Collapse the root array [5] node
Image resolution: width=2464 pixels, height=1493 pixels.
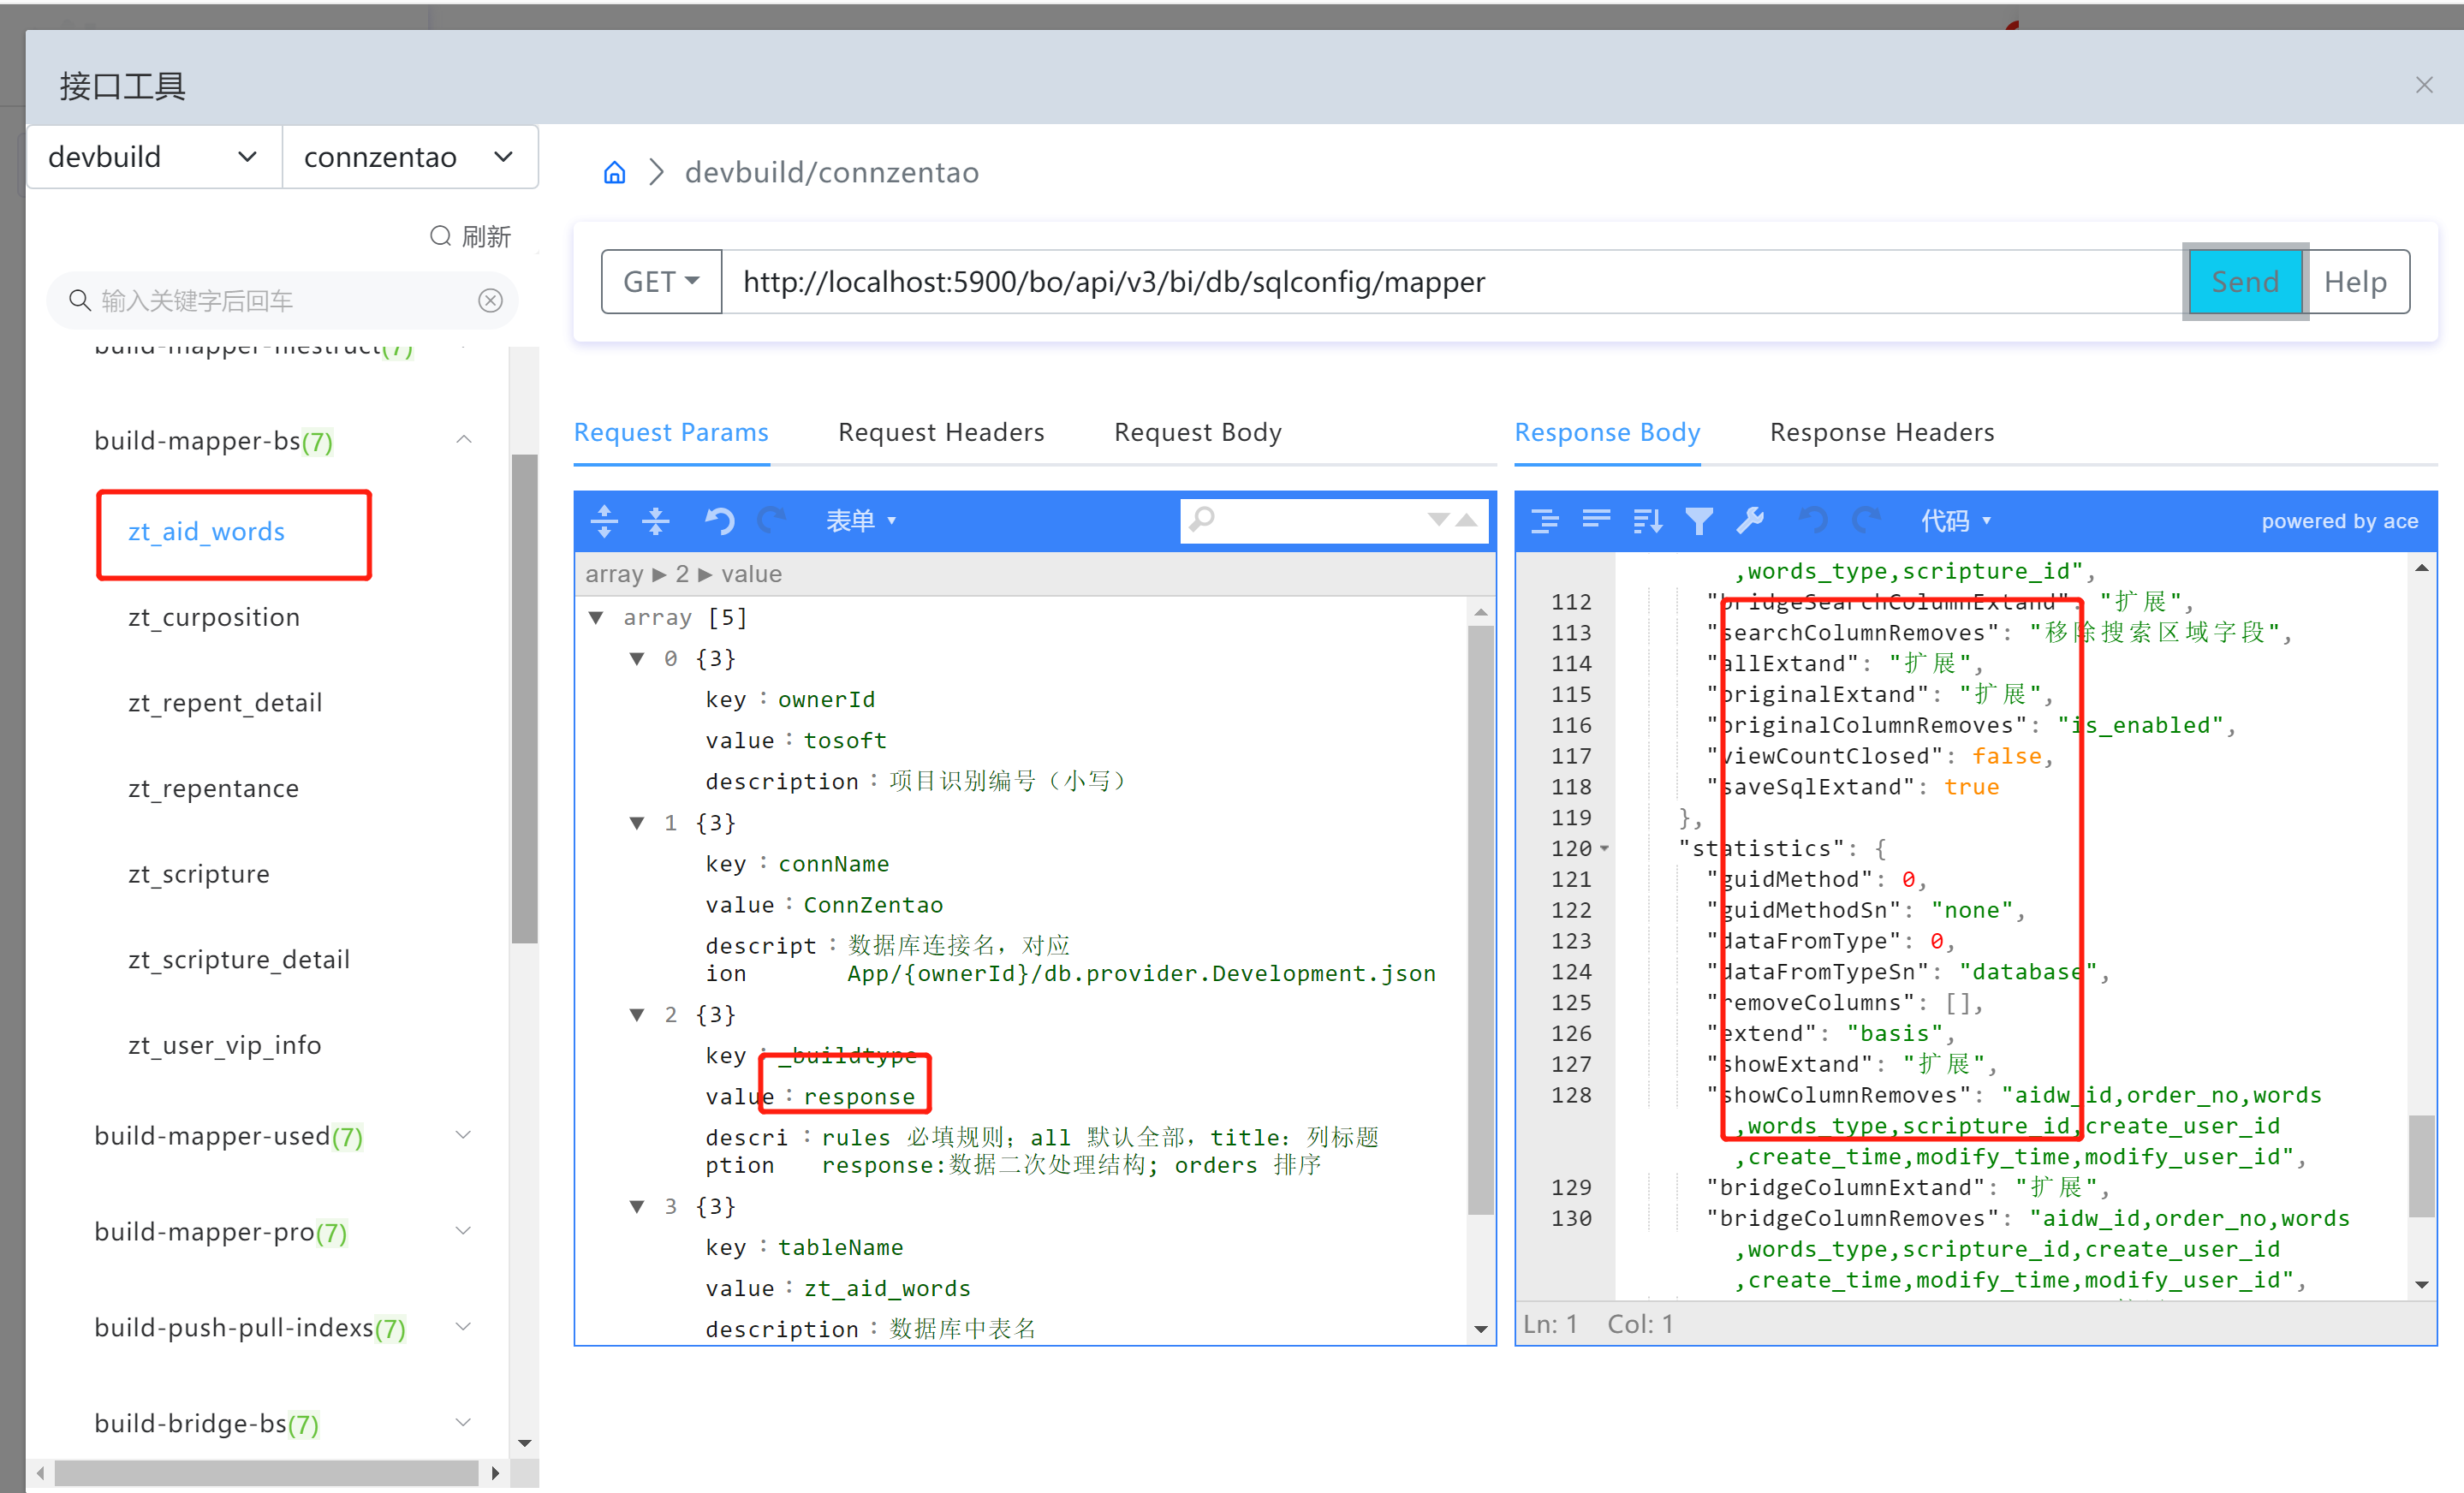596,617
